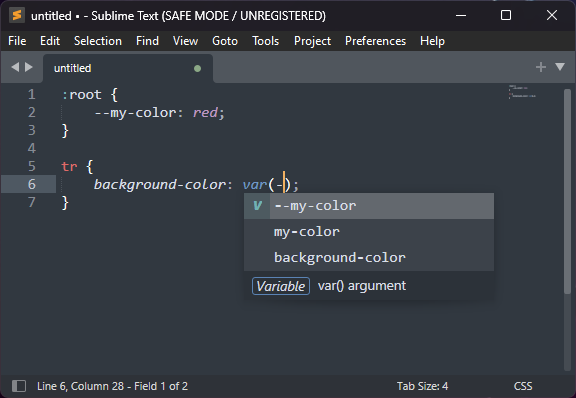576x398 pixels.
Task: Change Tab Size: 4 setting
Action: tap(422, 386)
